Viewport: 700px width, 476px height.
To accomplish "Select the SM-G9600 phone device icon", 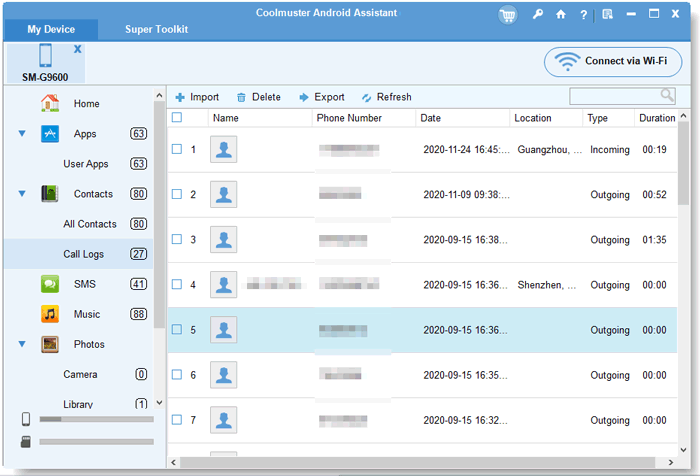I will pos(46,56).
